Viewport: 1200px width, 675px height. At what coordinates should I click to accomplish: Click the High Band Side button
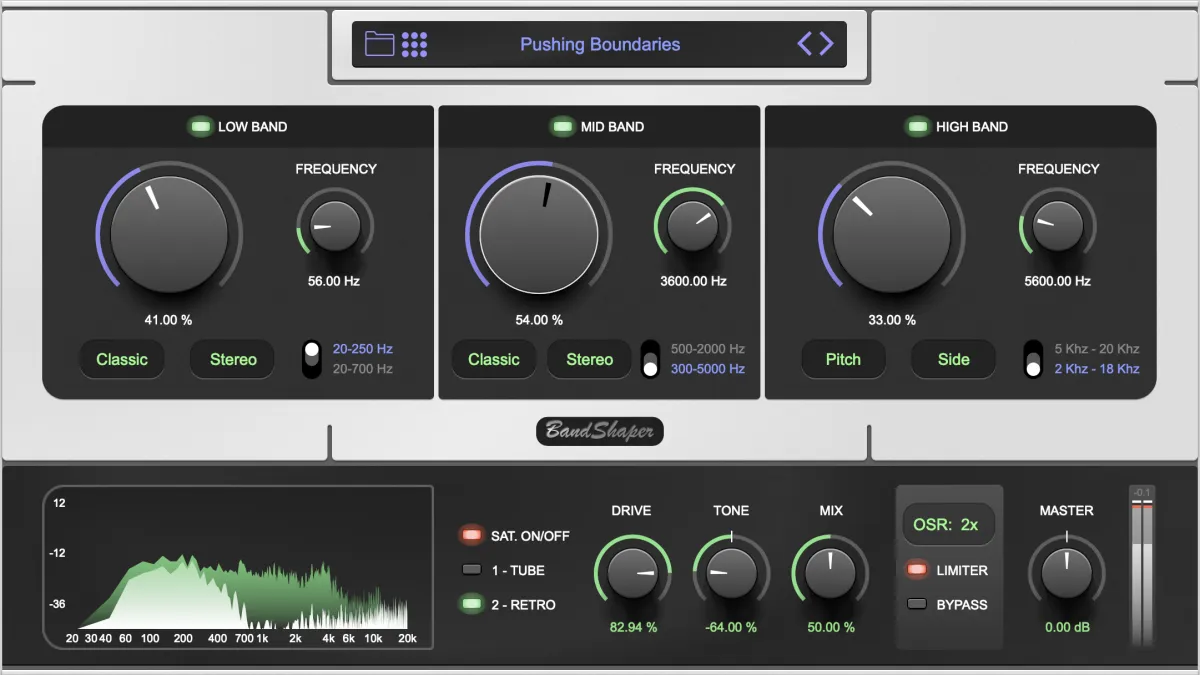coord(954,359)
